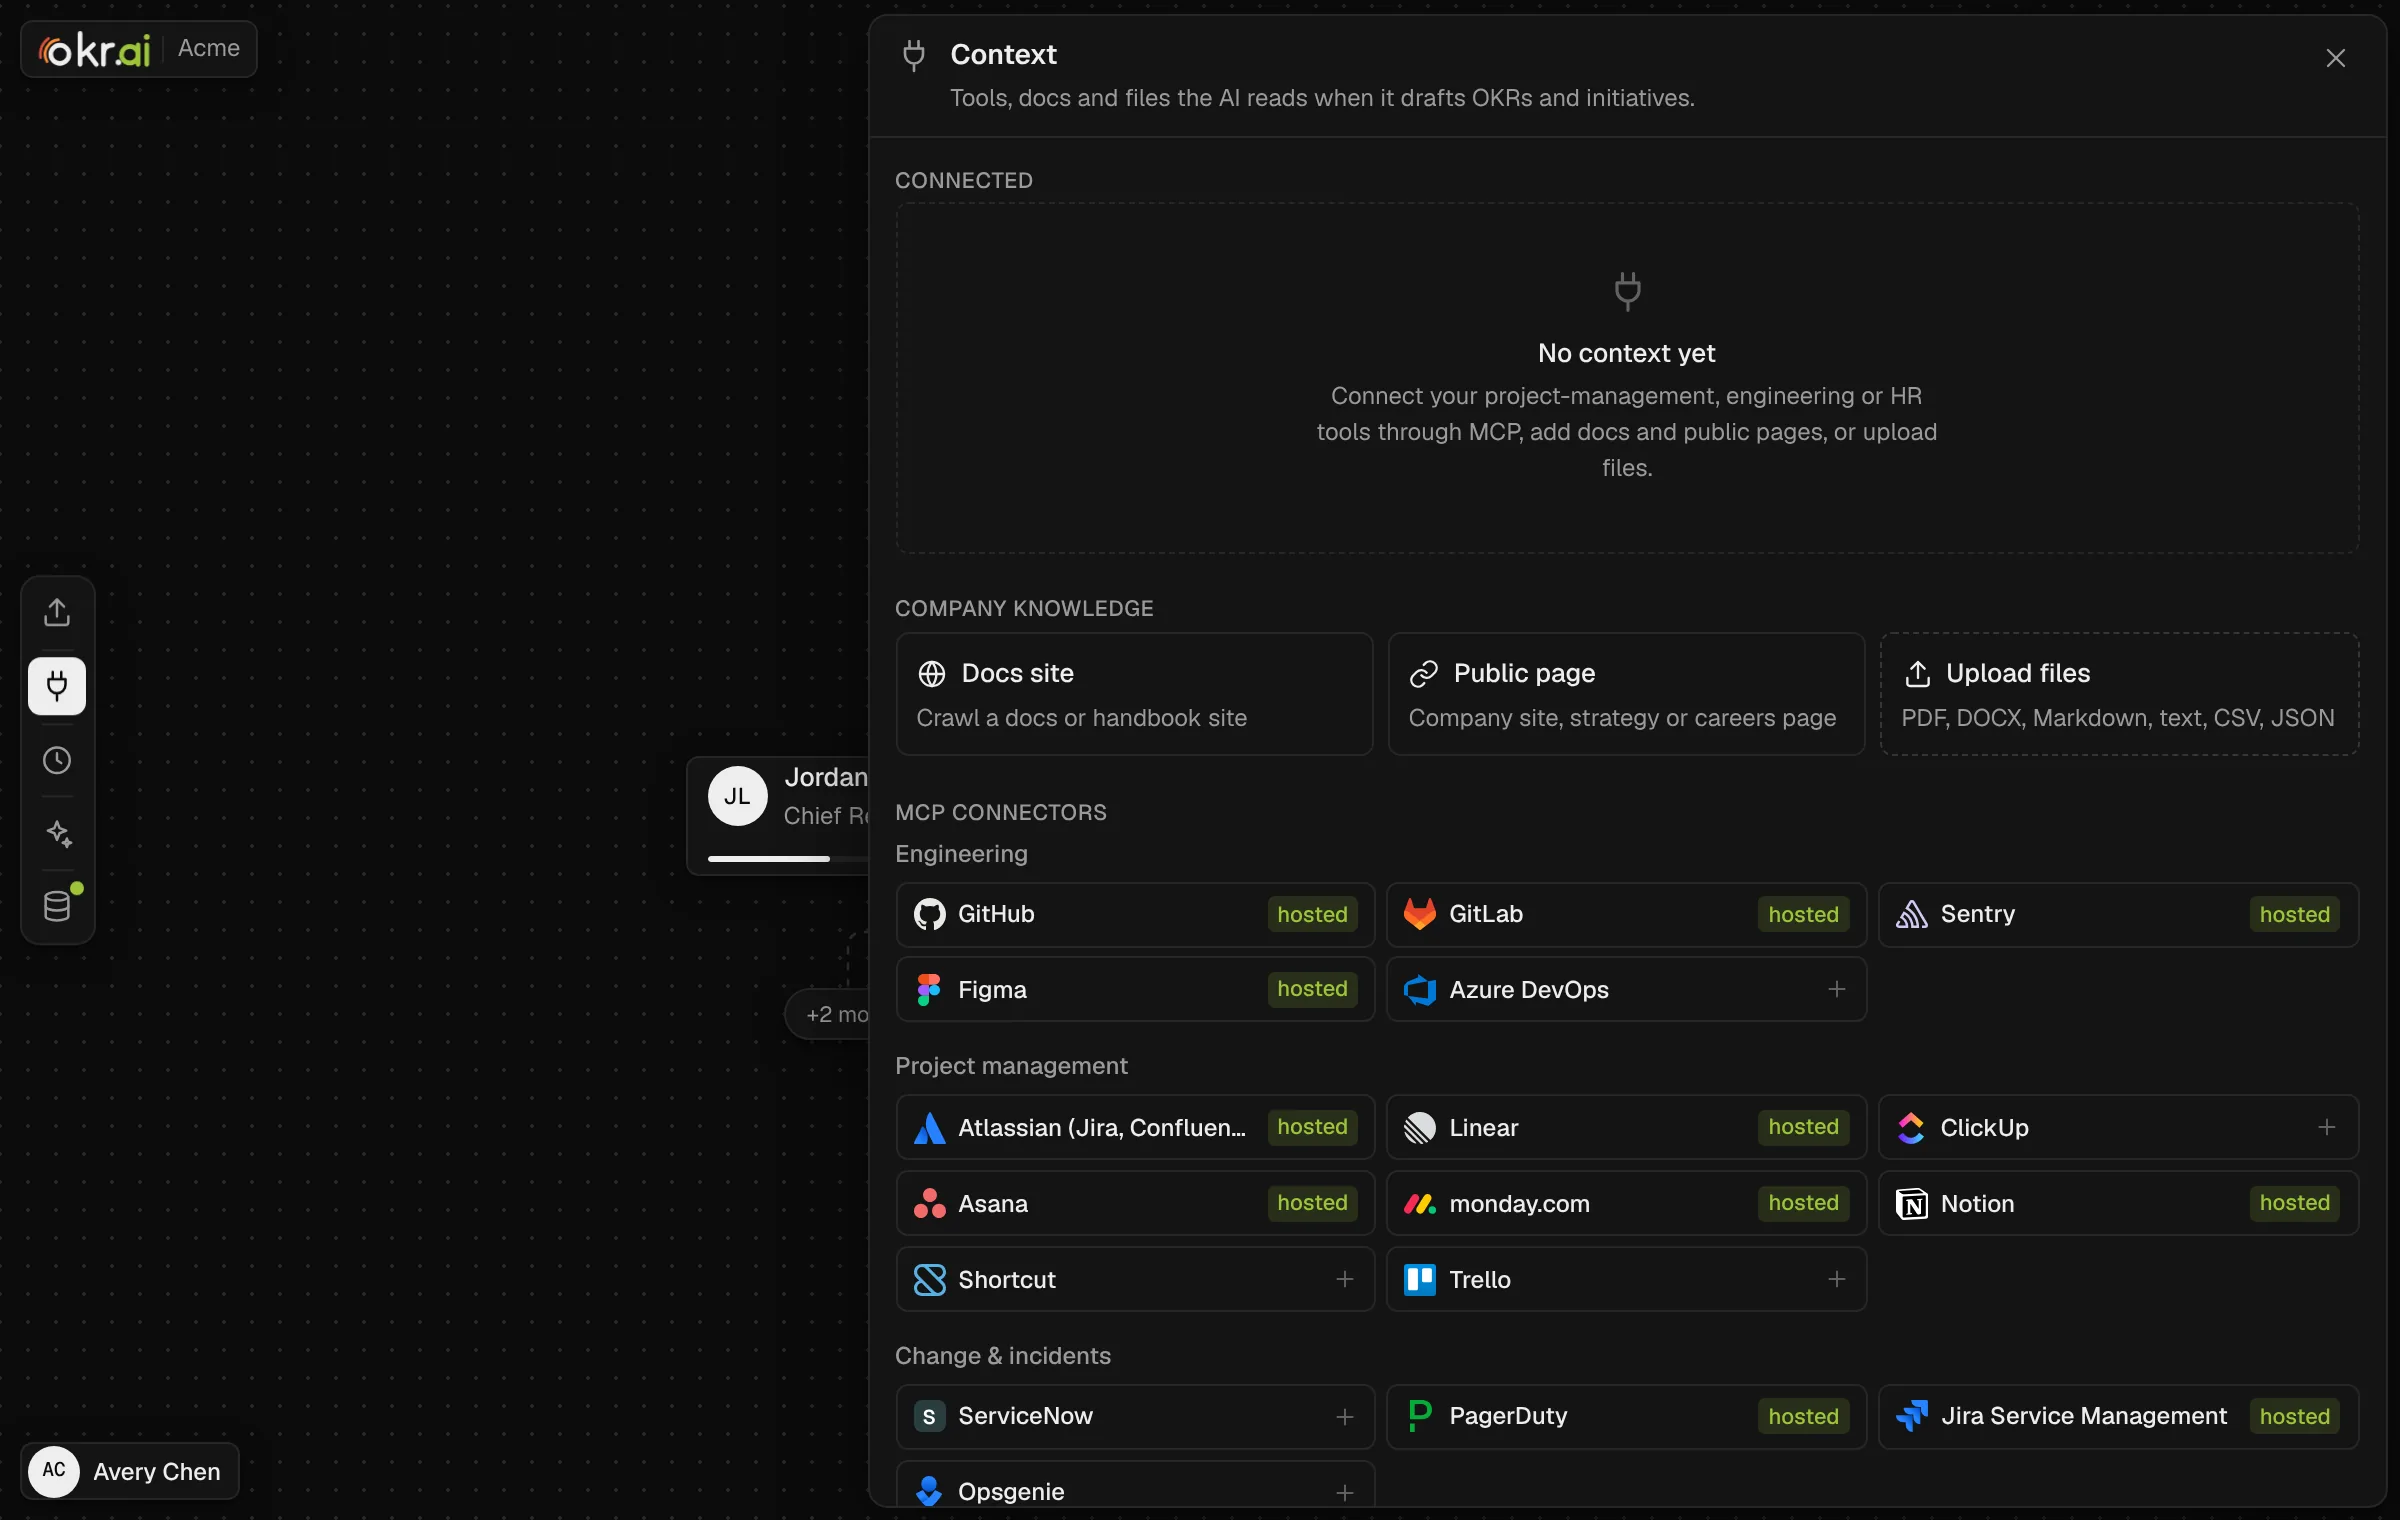Connect Atlassian (Jira, Confluence) connector
This screenshot has height=1520, width=2400.
pos(1135,1127)
